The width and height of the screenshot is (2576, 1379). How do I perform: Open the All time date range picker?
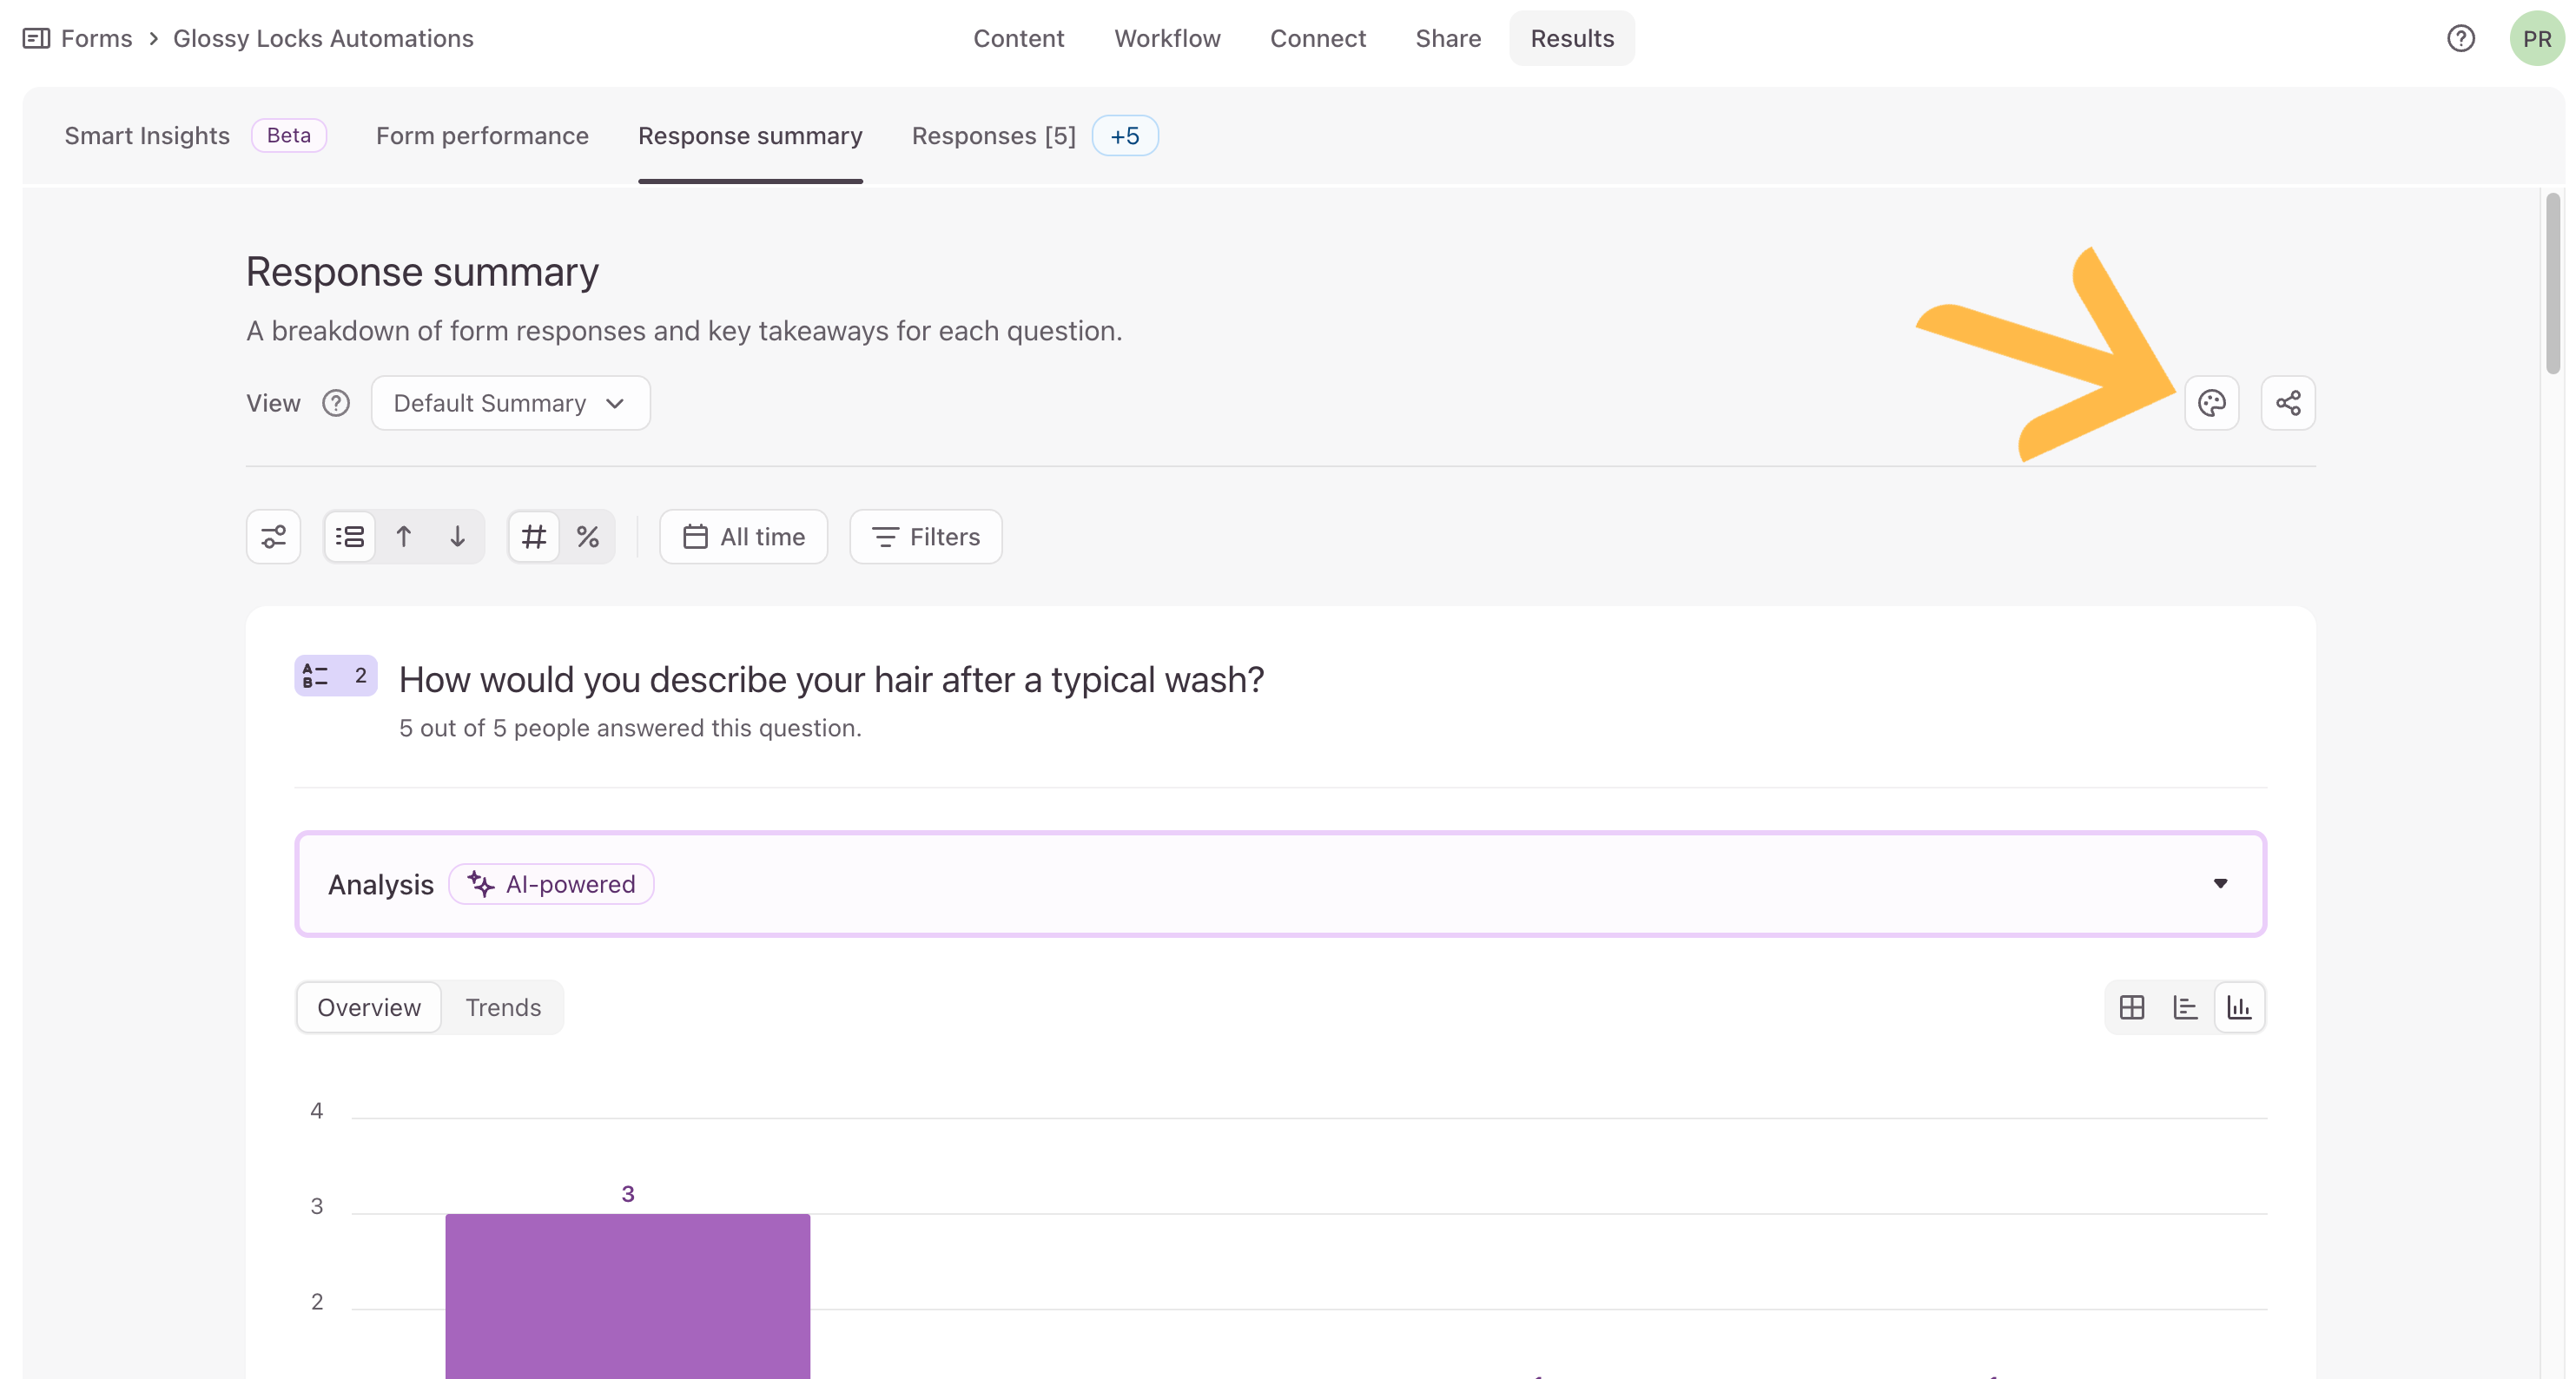coord(744,537)
